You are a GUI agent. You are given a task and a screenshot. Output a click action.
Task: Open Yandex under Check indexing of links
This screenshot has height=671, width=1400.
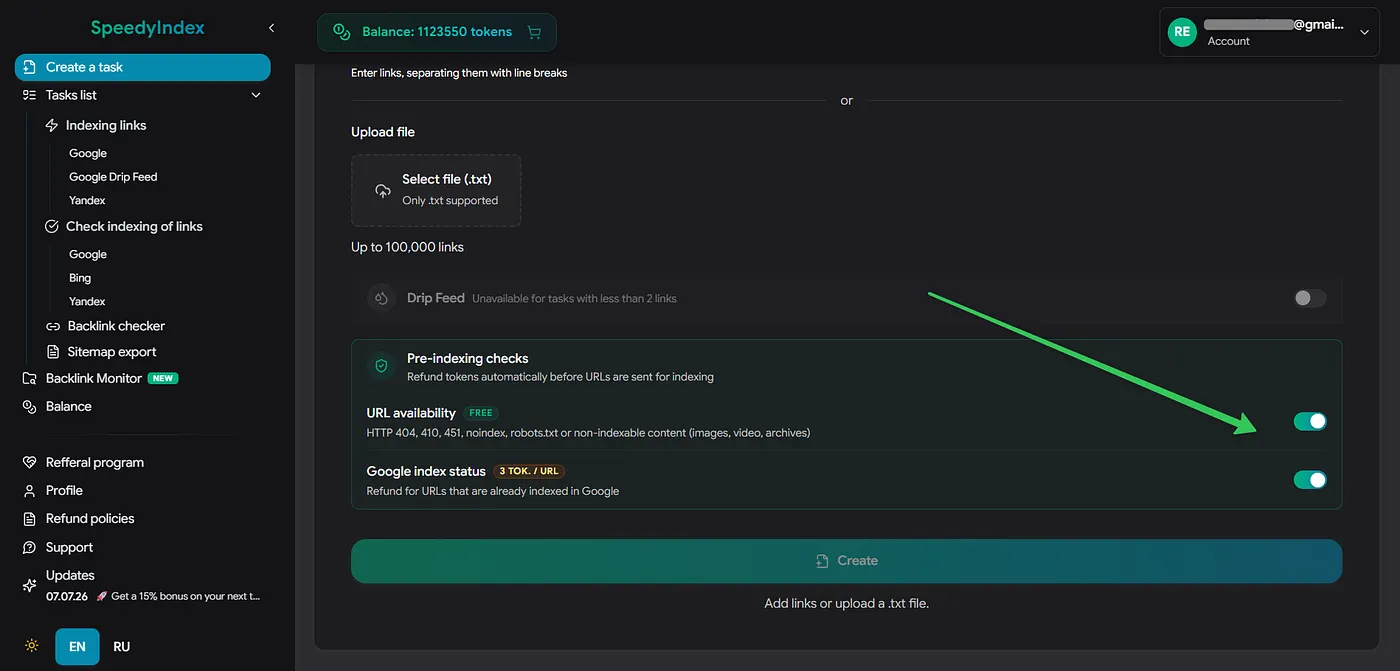pyautogui.click(x=87, y=302)
